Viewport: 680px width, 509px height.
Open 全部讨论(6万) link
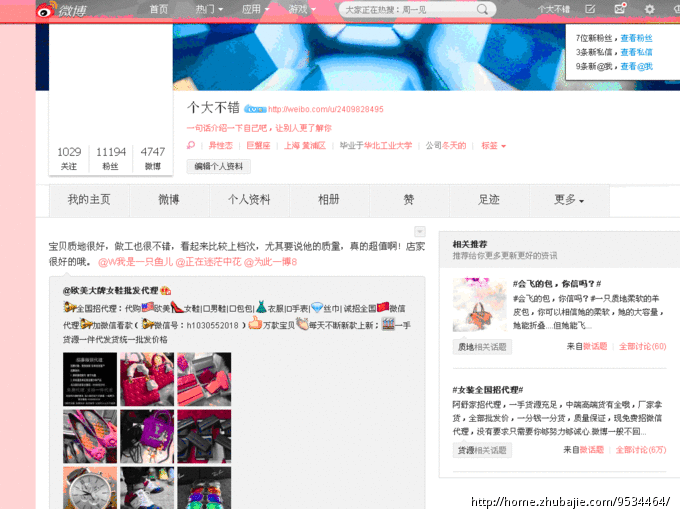coord(641,450)
